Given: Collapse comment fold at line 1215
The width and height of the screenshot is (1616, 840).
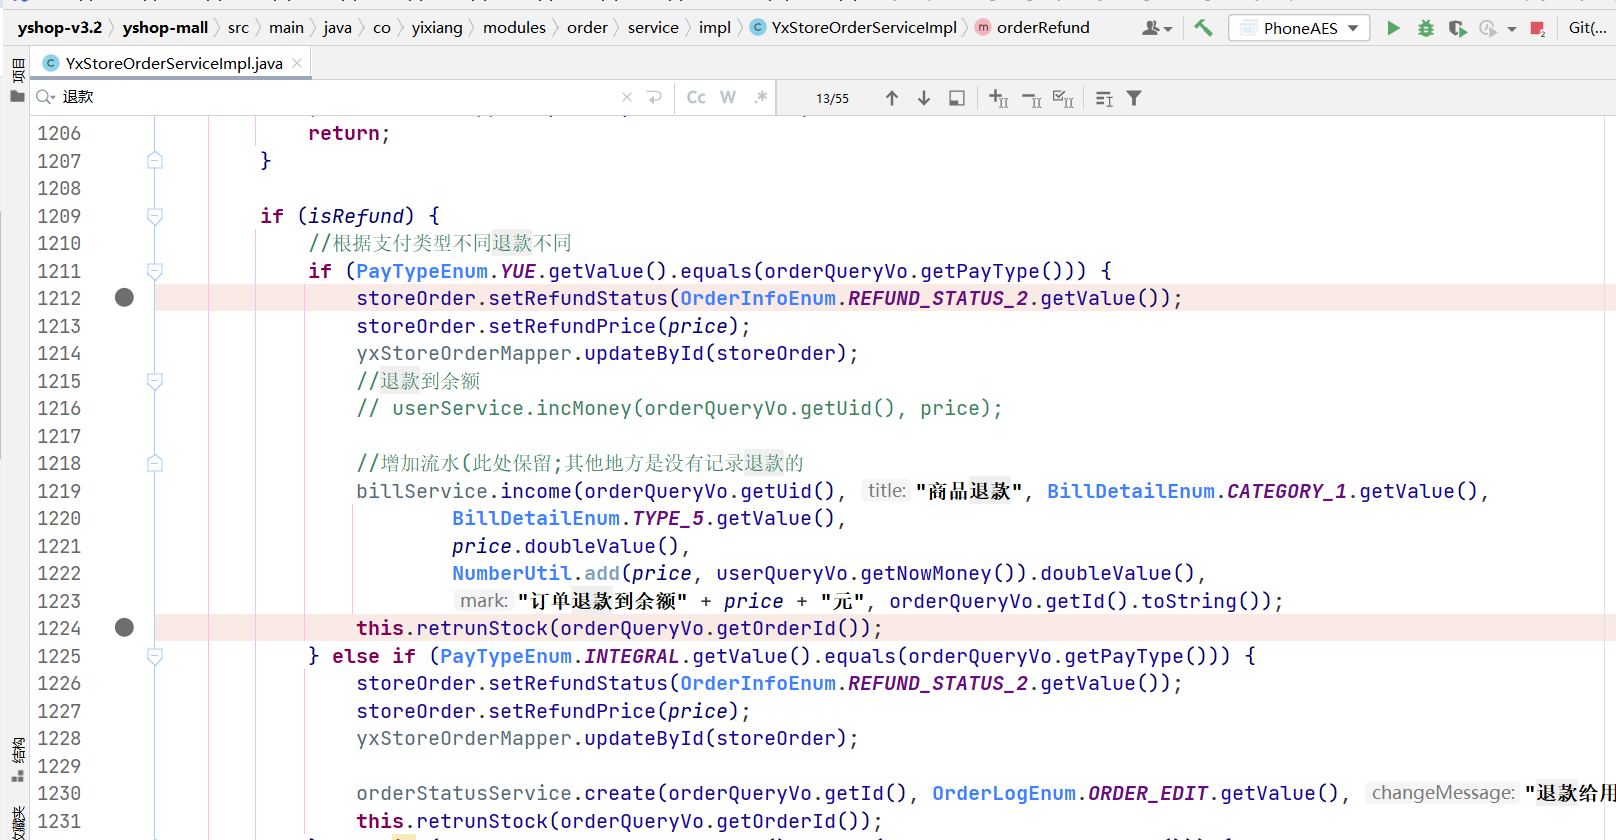Looking at the screenshot, I should 155,381.
